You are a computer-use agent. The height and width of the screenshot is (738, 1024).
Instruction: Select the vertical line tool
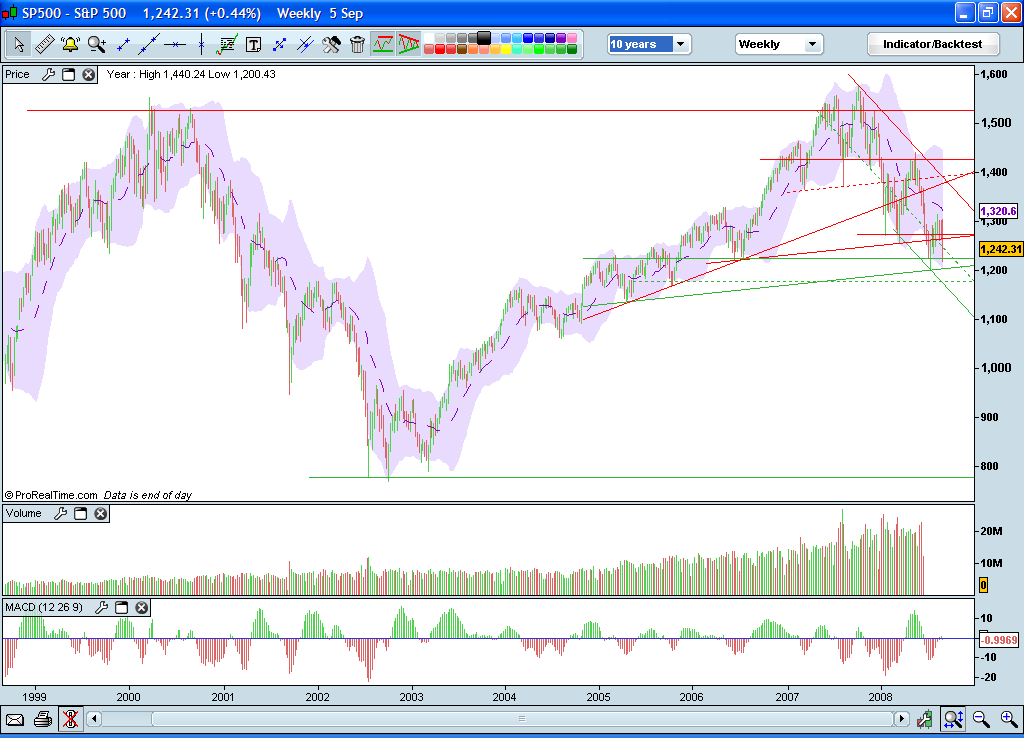tap(201, 44)
